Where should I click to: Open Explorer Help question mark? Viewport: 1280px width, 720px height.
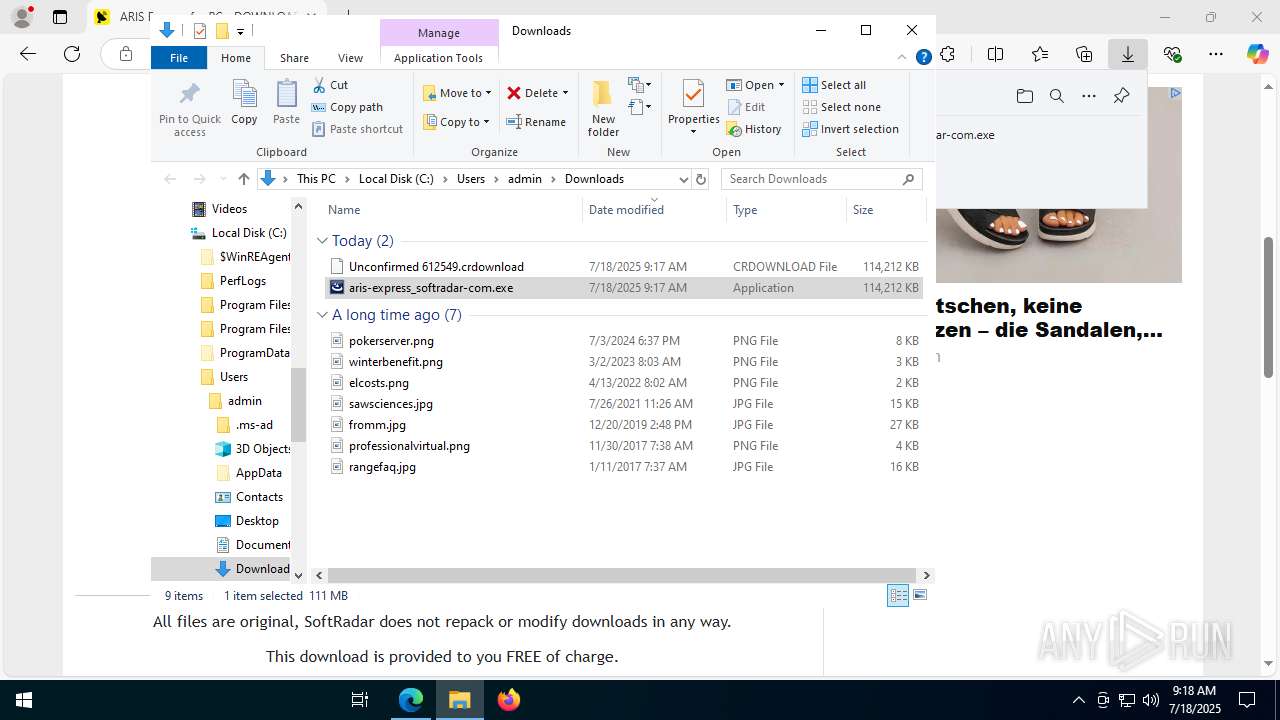[x=924, y=58]
